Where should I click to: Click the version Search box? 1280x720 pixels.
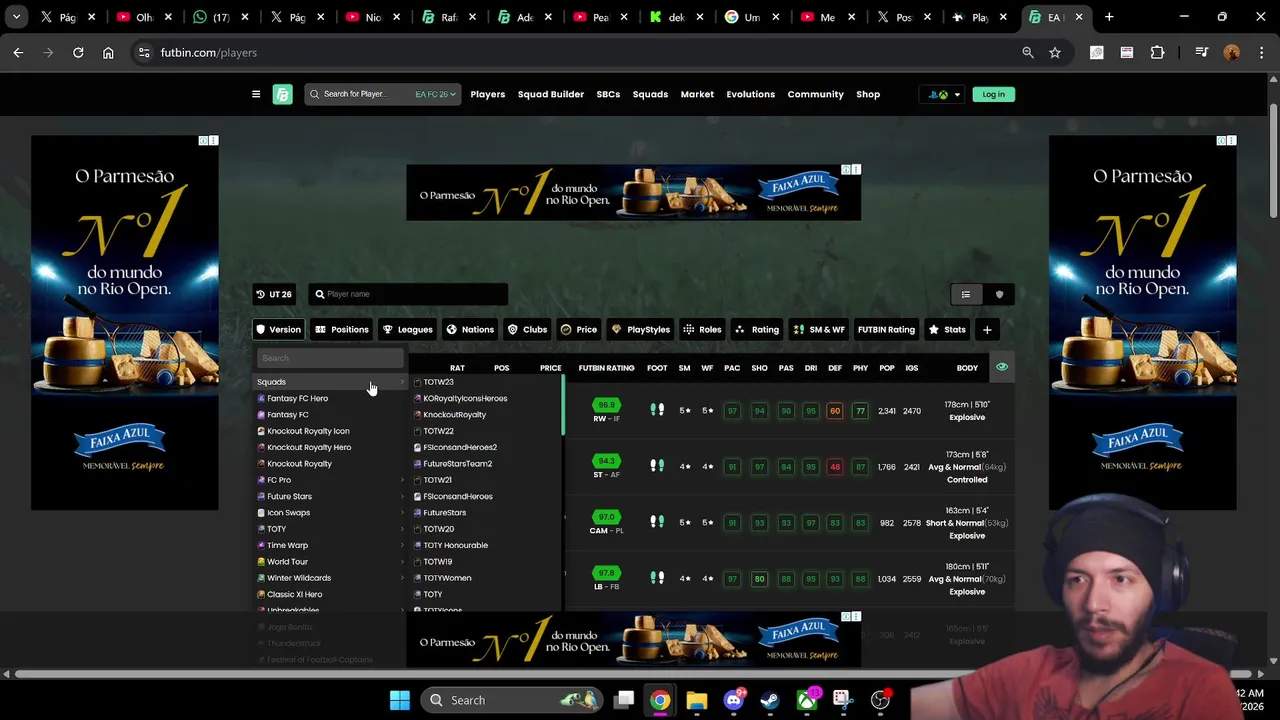[x=330, y=358]
